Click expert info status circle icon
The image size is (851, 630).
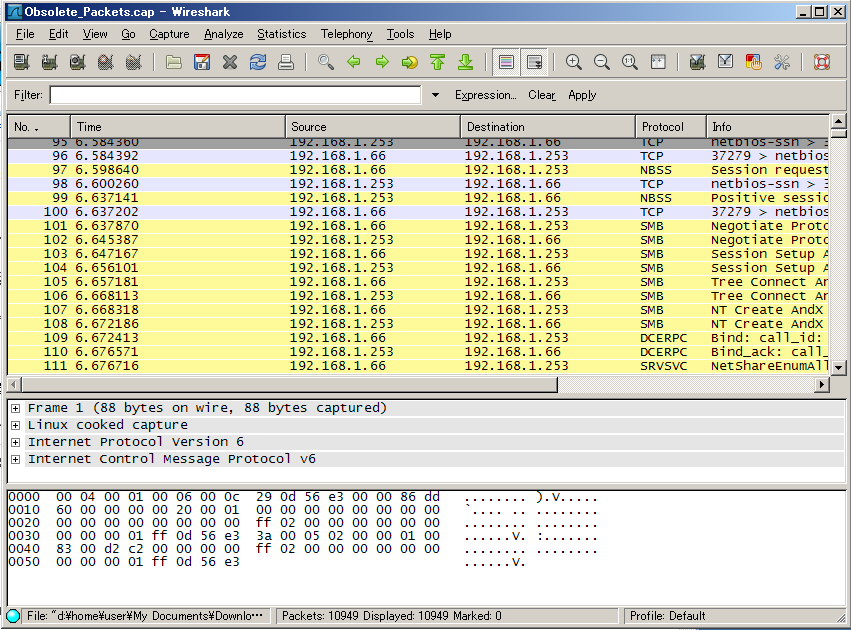(x=13, y=616)
